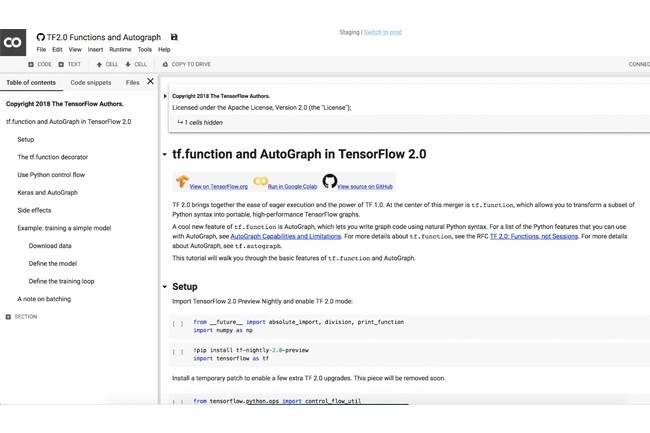
Task: Jump to The tf.function decorator entry
Action: pos(53,157)
